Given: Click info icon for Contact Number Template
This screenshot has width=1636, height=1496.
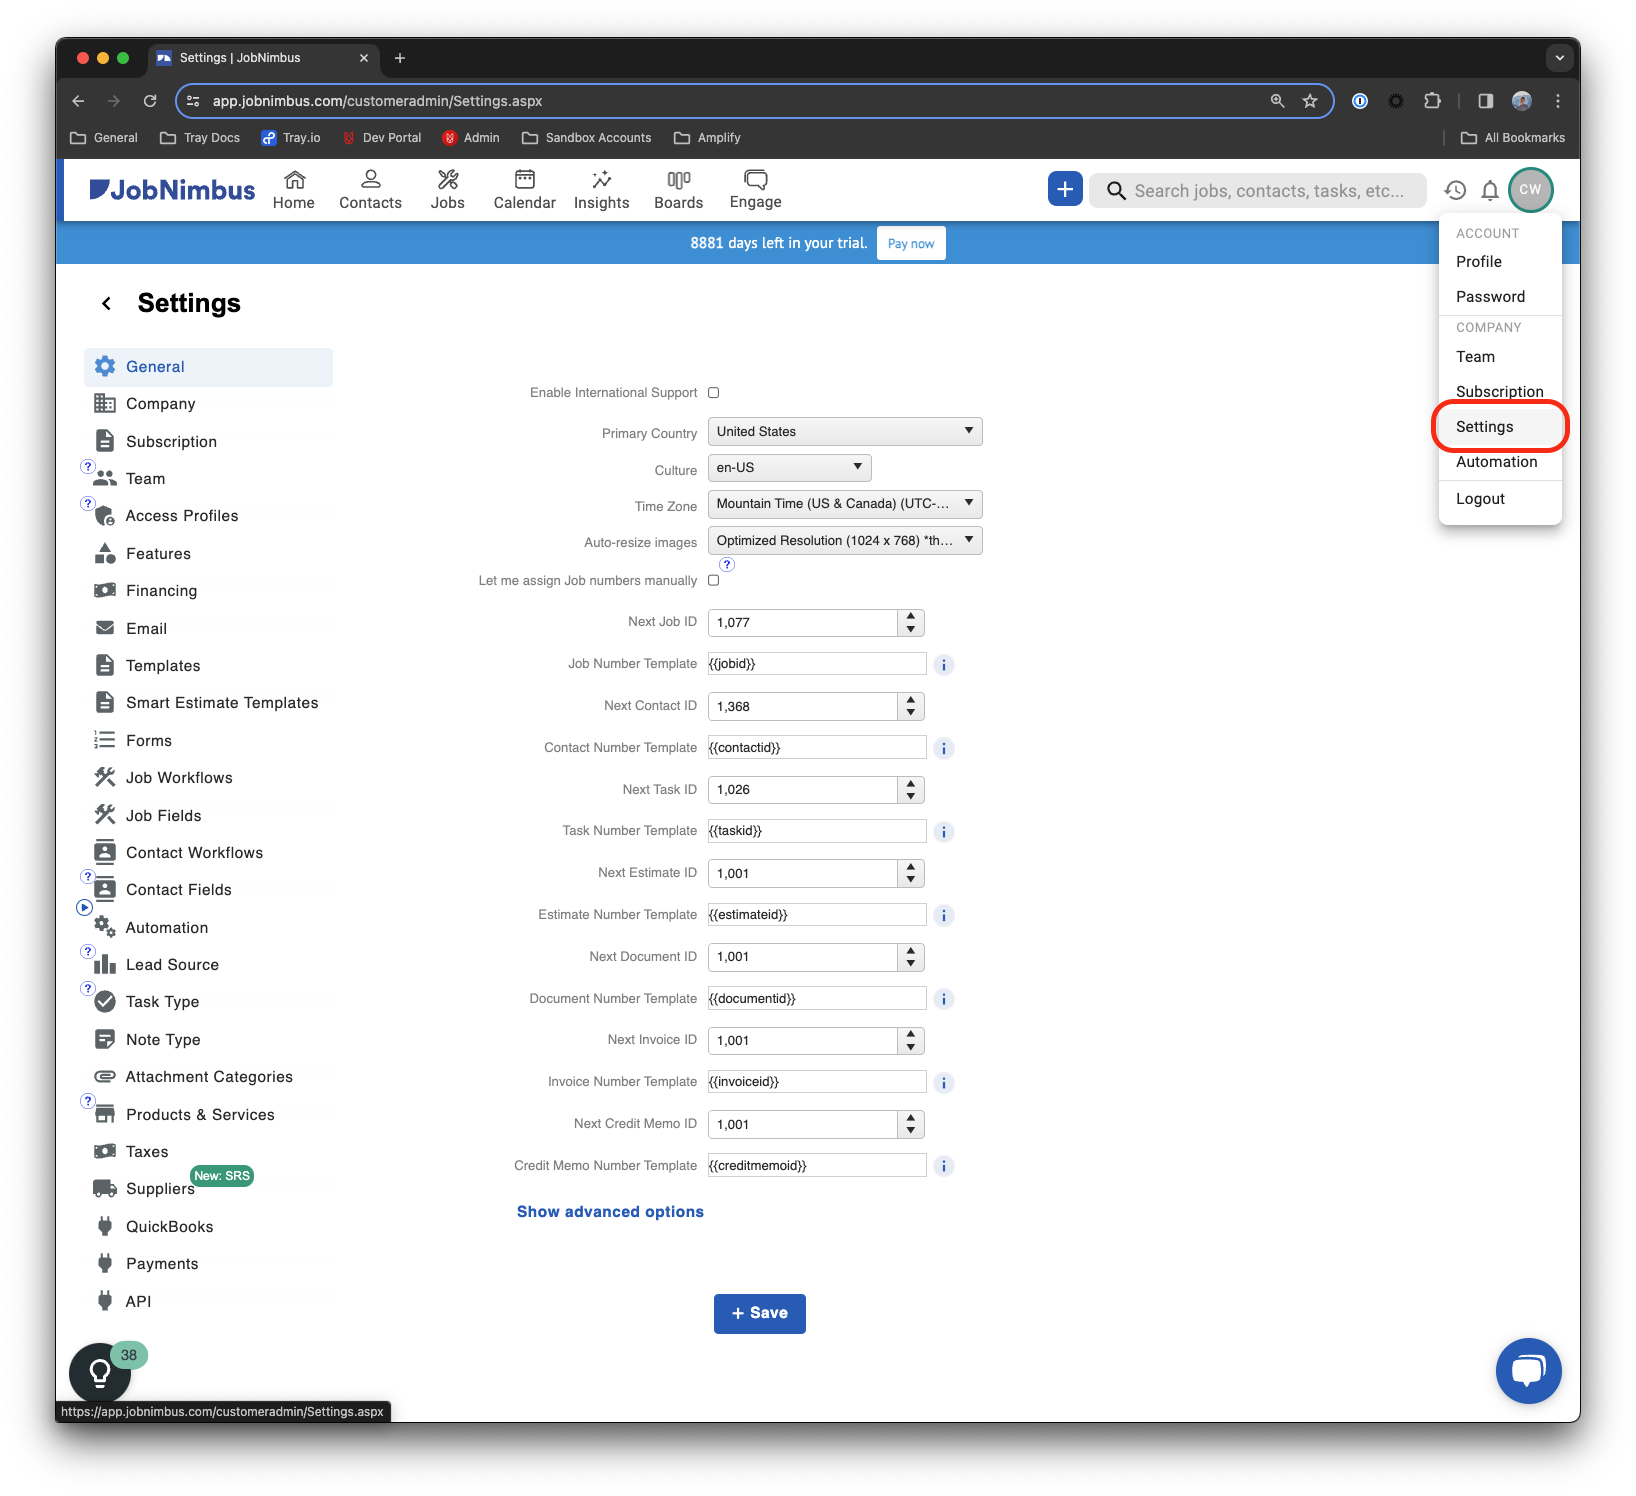Looking at the screenshot, I should 943,748.
